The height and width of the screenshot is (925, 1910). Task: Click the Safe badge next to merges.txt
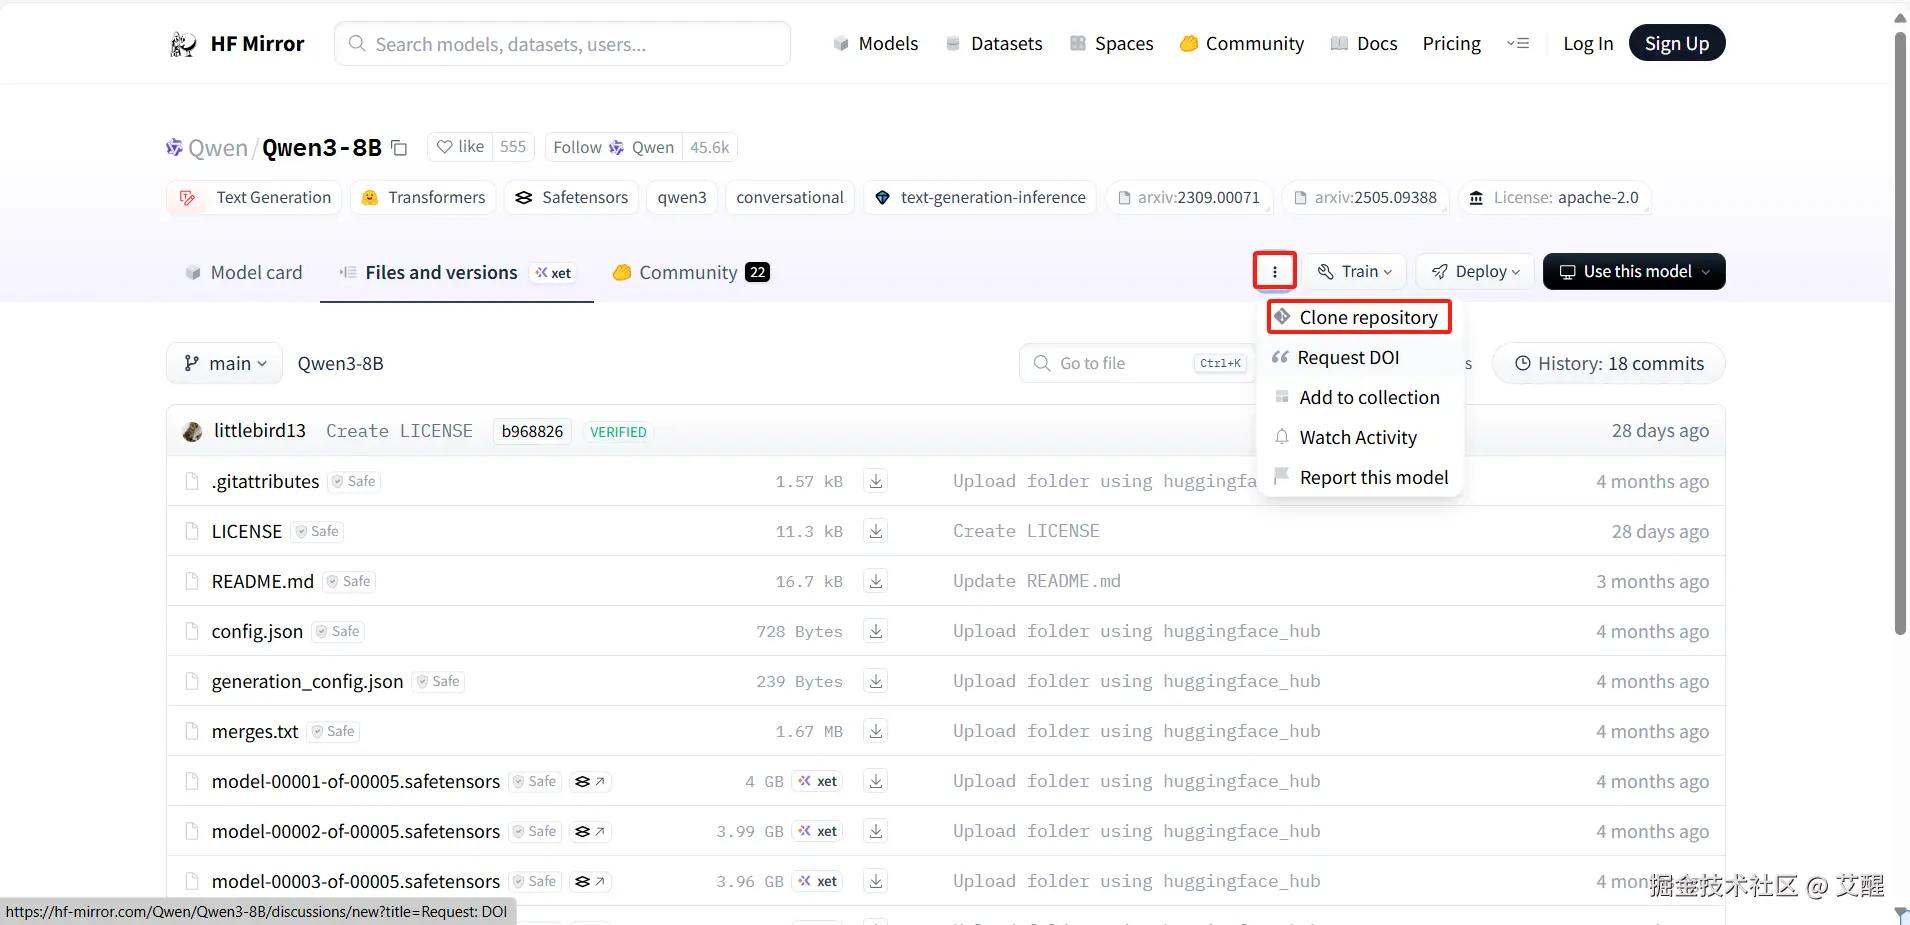click(333, 731)
